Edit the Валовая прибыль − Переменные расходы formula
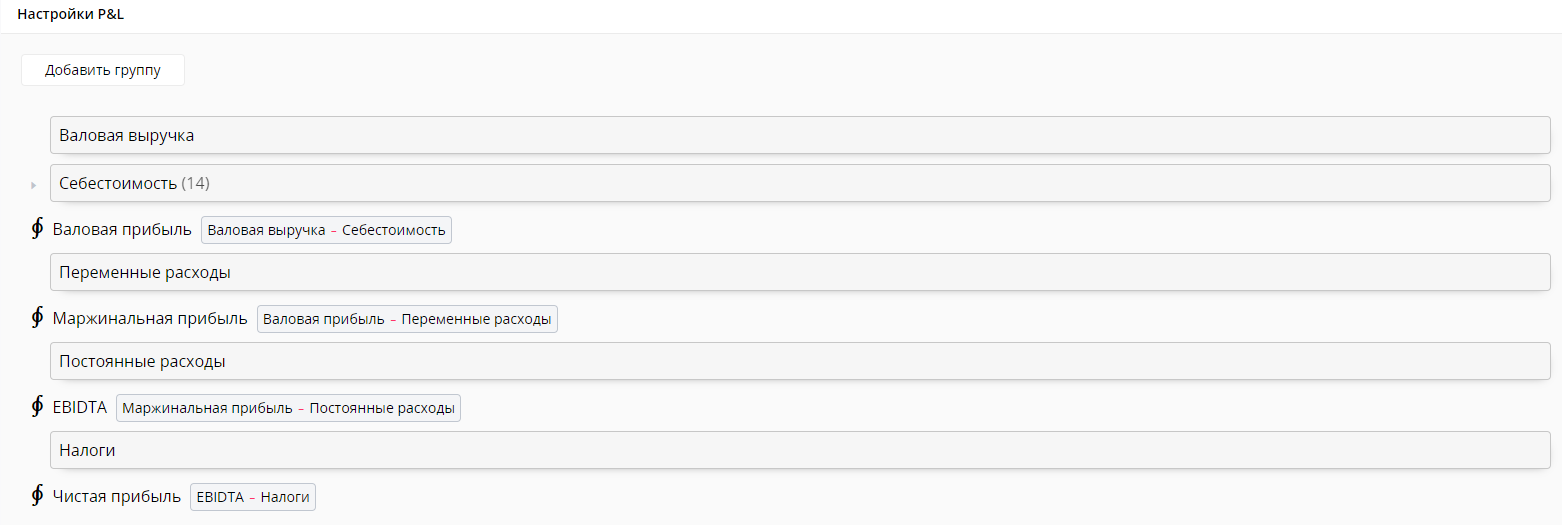This screenshot has height=525, width=1562. [x=407, y=319]
